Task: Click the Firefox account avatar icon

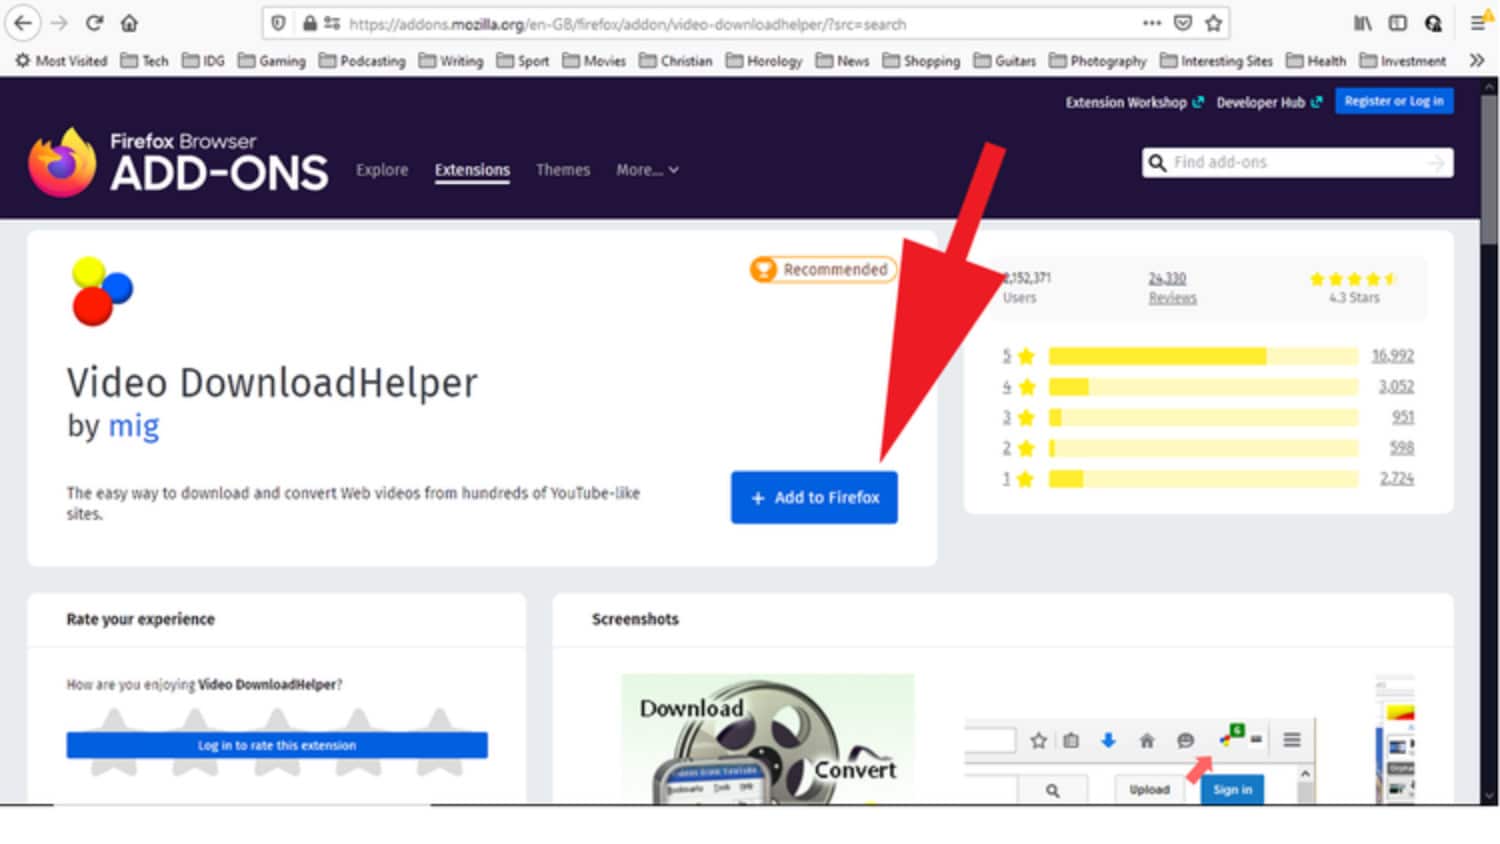Action: click(1434, 23)
